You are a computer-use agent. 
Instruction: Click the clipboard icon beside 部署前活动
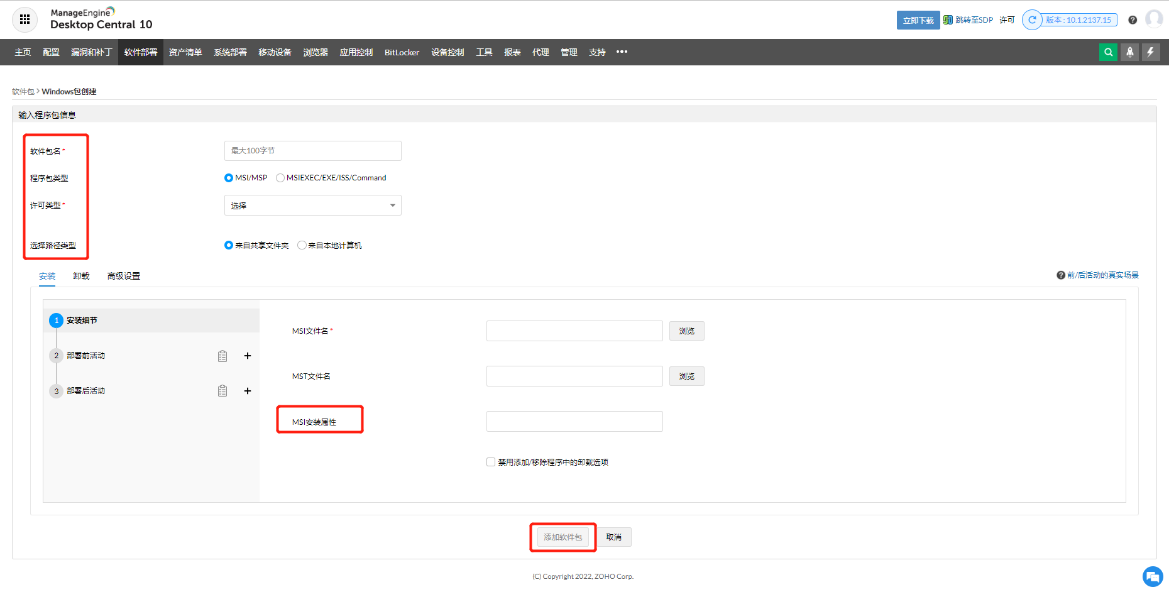(x=222, y=356)
